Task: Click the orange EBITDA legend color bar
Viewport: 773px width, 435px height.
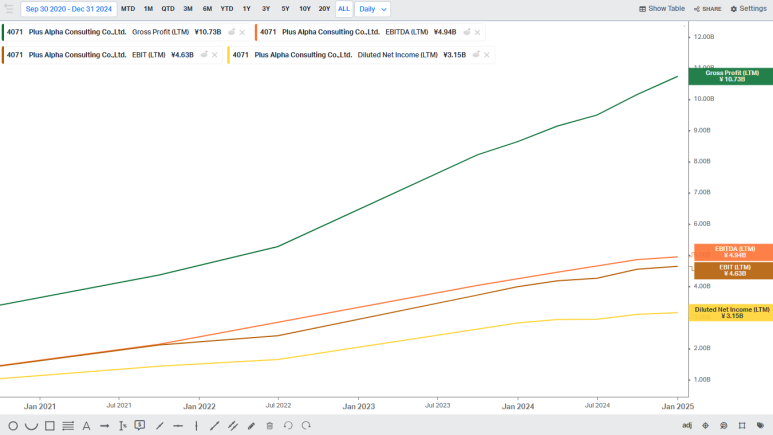Action: 256,32
